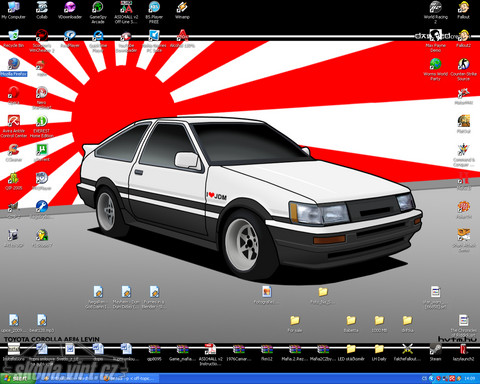Launch Worms World Party shortcut
This screenshot has width=480, height=384.
click(x=435, y=69)
